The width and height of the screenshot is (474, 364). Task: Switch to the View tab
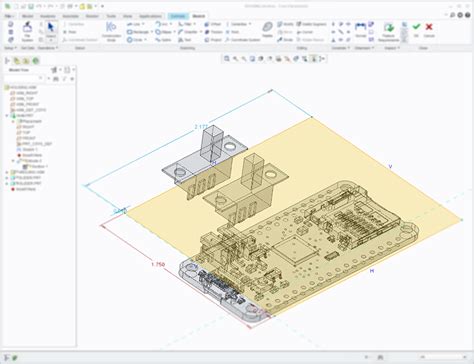pos(127,16)
